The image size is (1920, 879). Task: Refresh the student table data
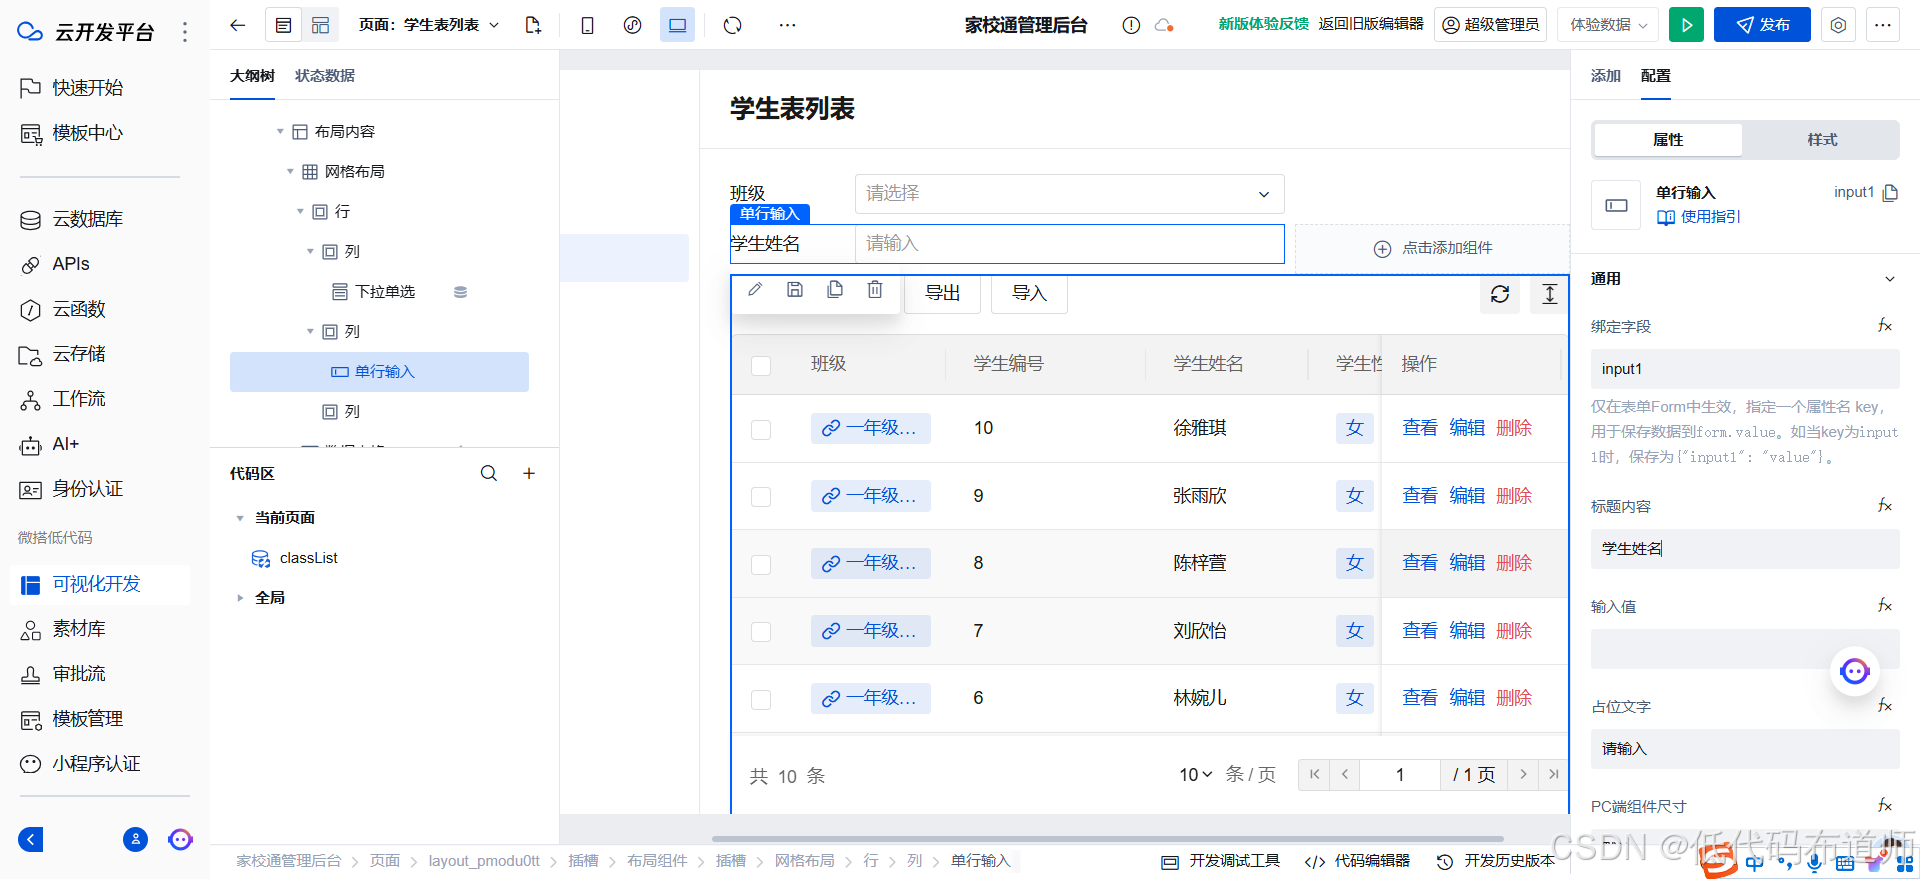[x=1500, y=294]
